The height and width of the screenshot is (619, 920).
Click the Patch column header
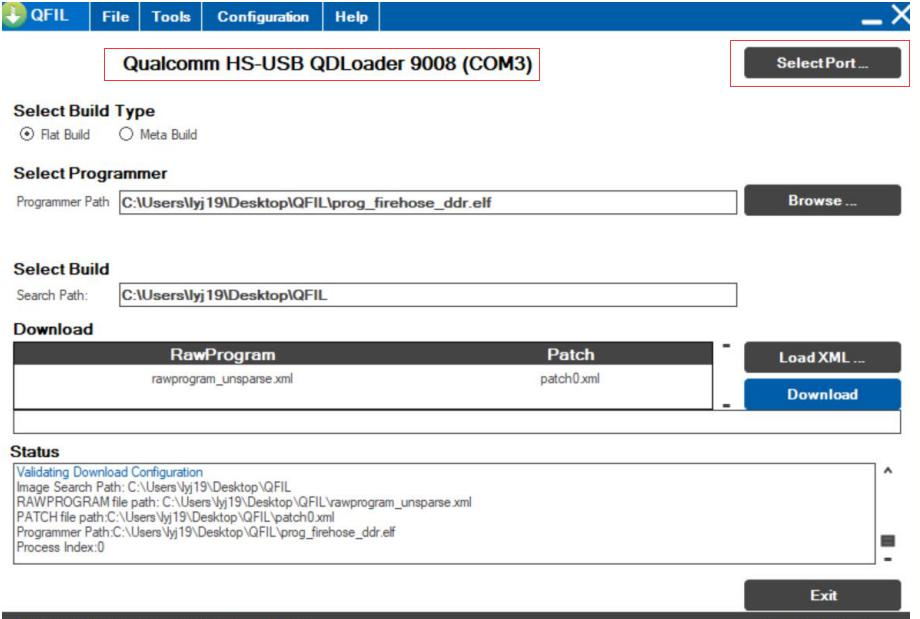click(570, 354)
